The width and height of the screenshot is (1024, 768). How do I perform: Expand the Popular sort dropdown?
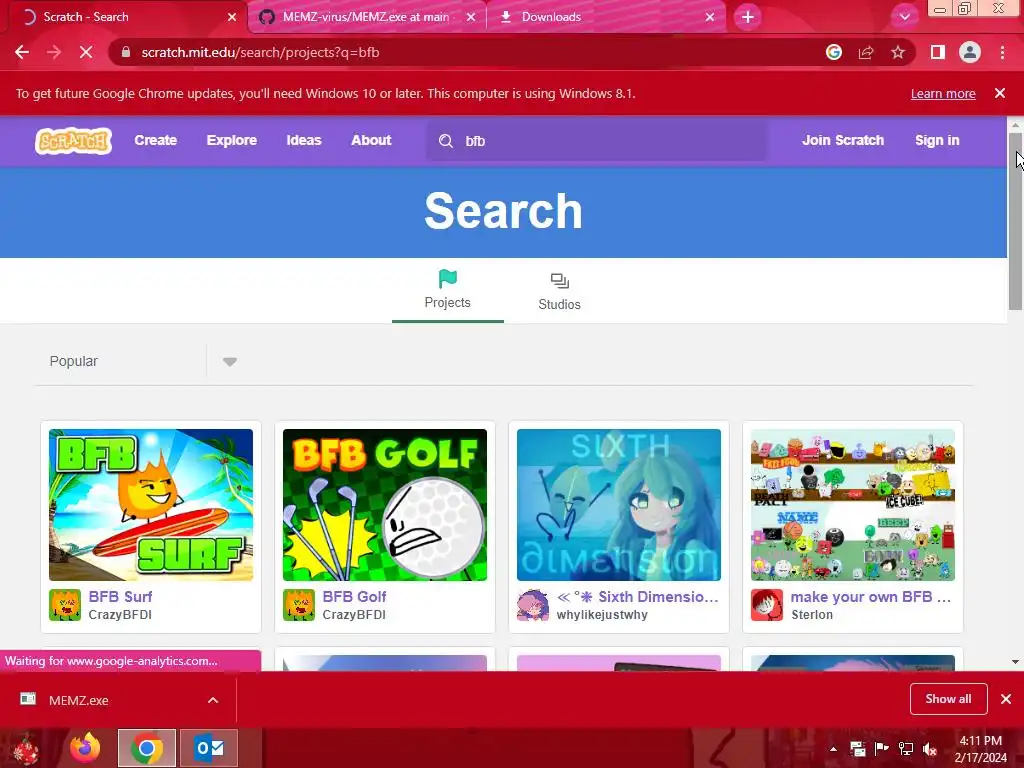point(229,362)
